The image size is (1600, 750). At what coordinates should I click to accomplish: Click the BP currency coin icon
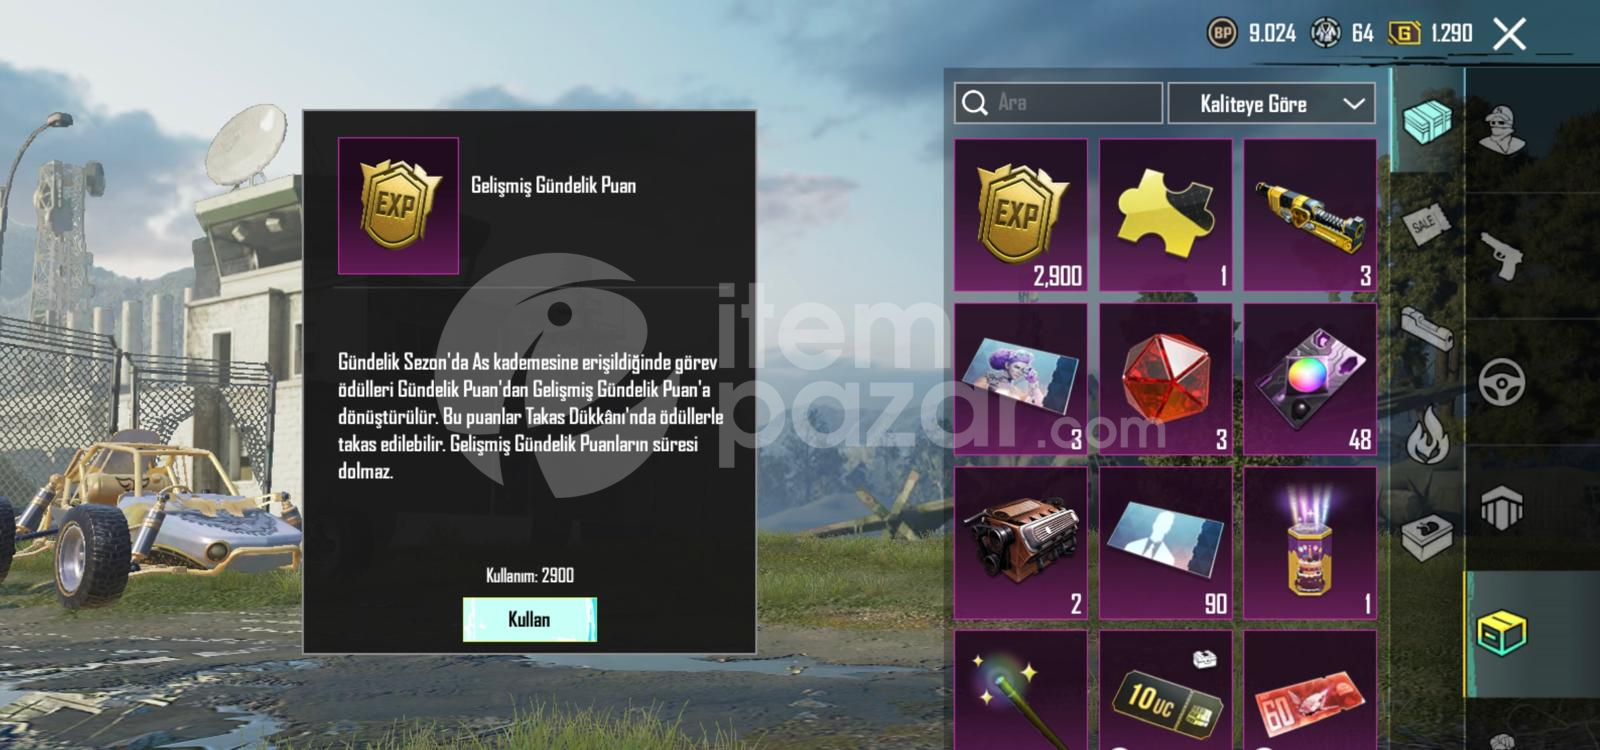(1222, 33)
